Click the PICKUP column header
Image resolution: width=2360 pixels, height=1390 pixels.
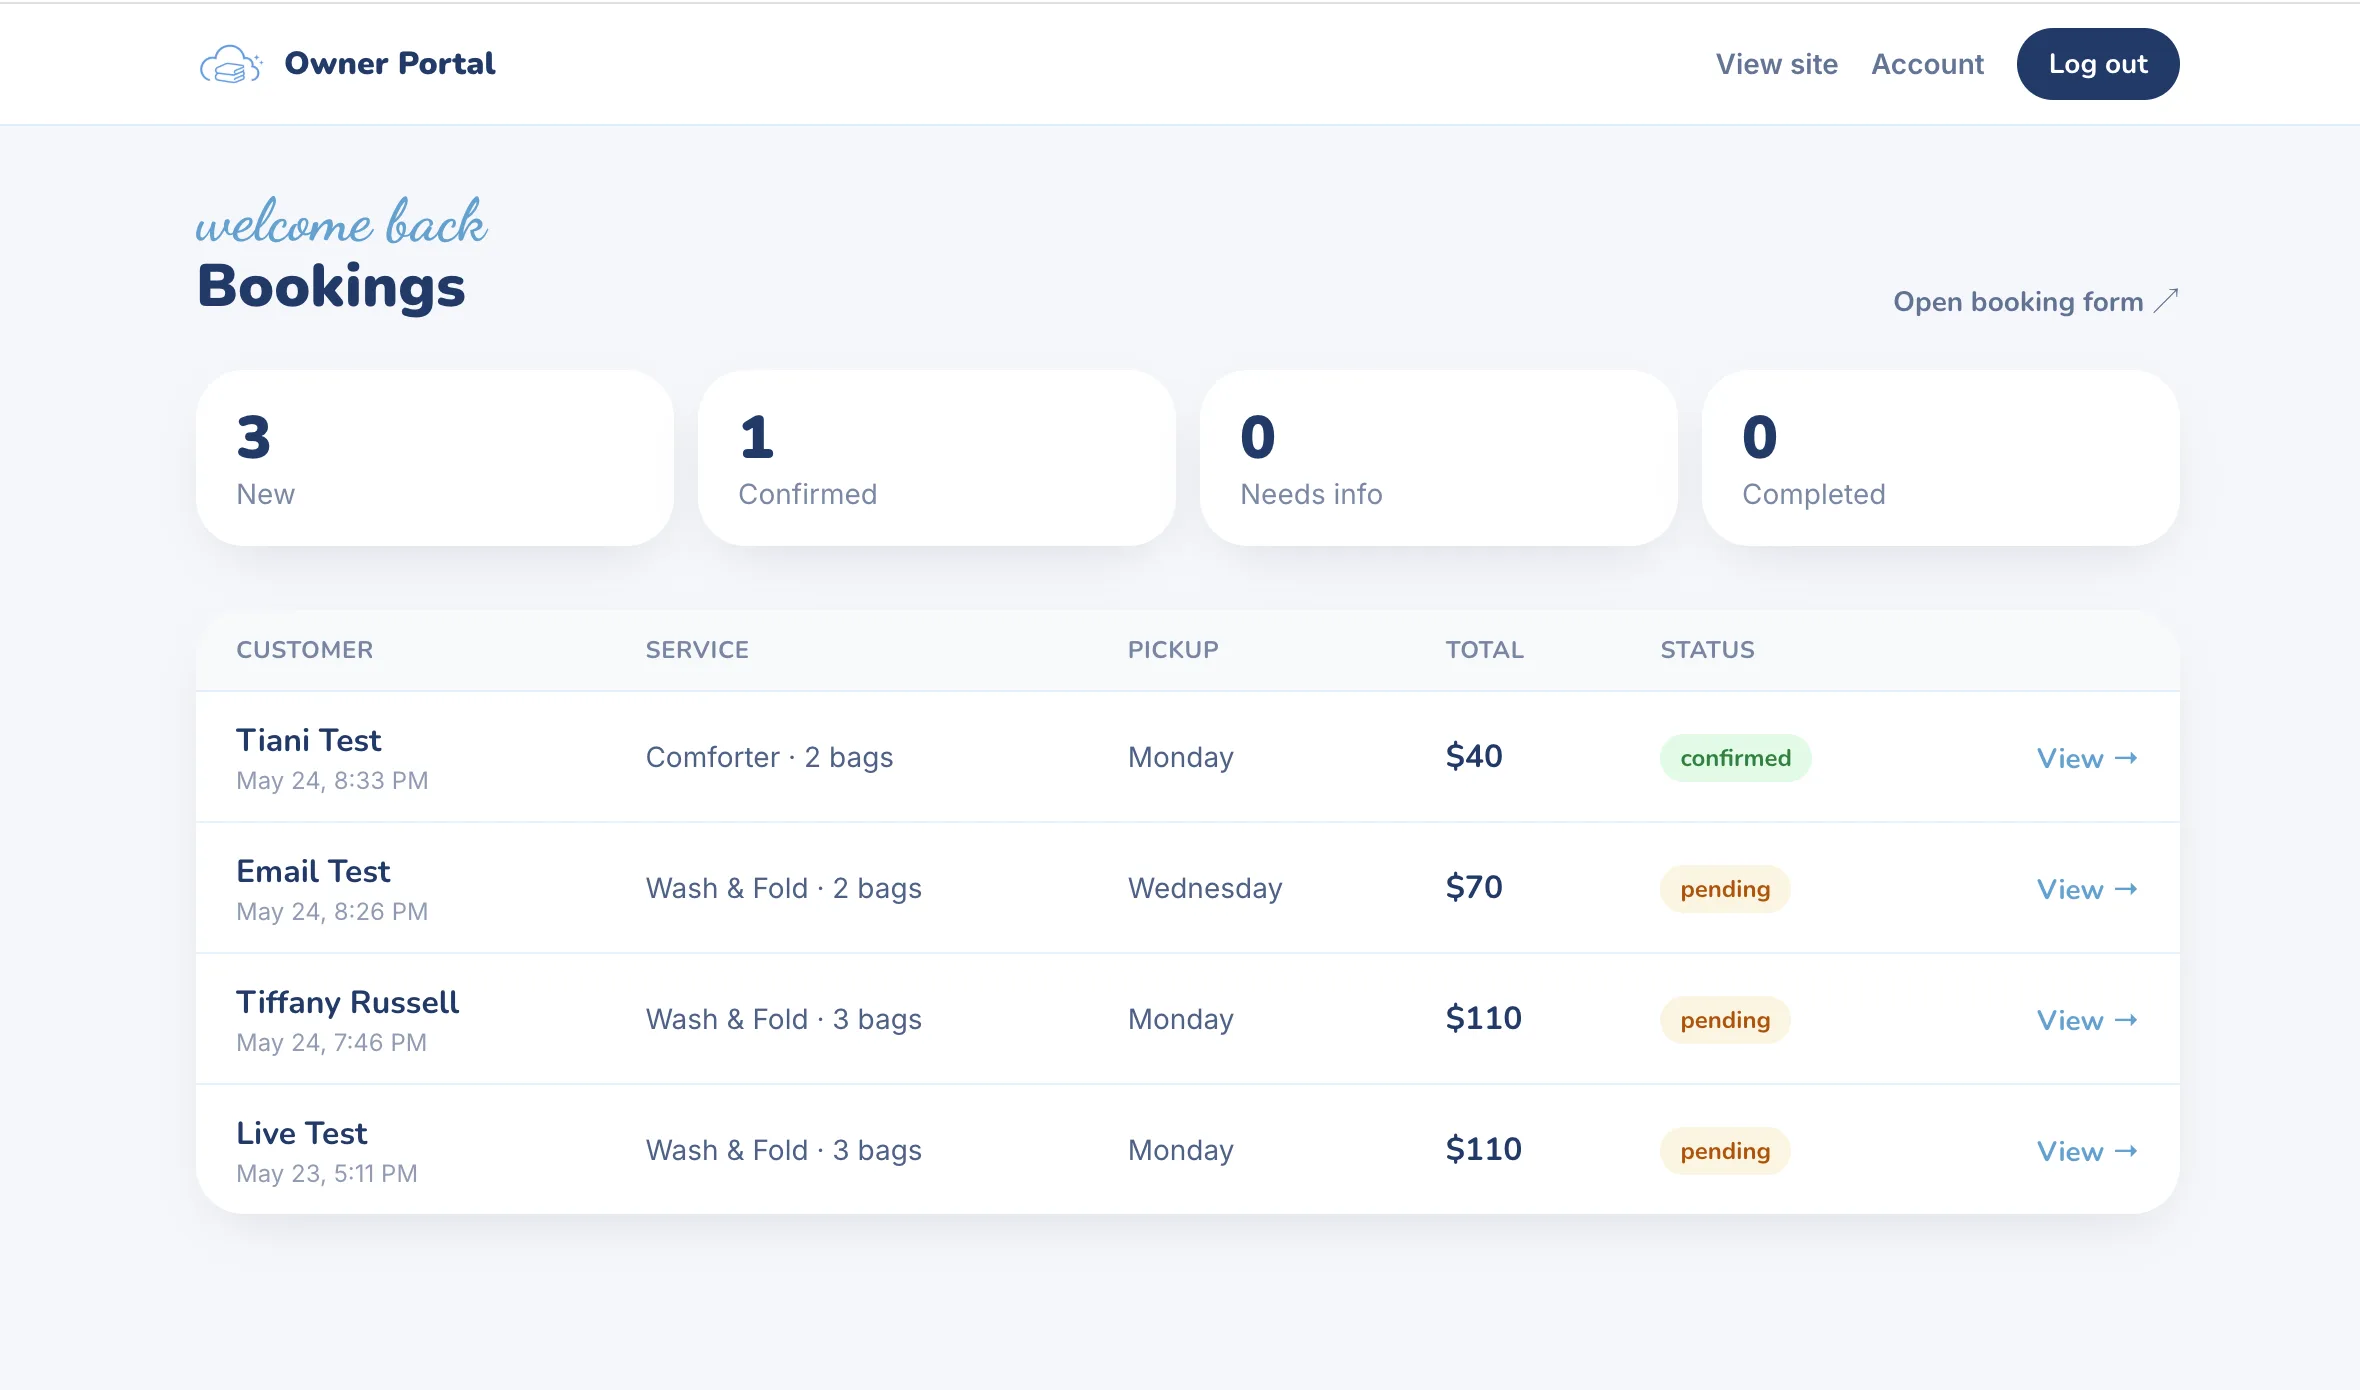(x=1173, y=650)
